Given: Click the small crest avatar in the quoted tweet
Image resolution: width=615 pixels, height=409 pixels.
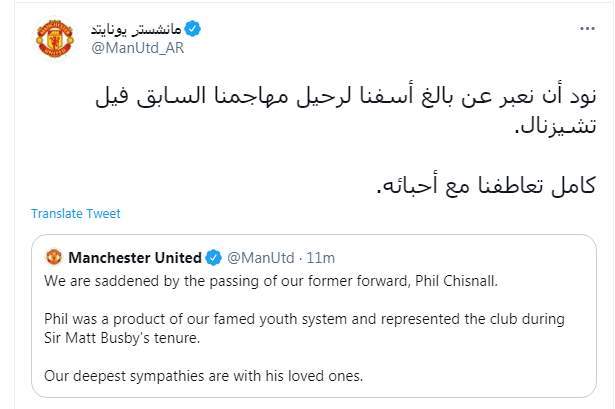Looking at the screenshot, I should [x=55, y=258].
